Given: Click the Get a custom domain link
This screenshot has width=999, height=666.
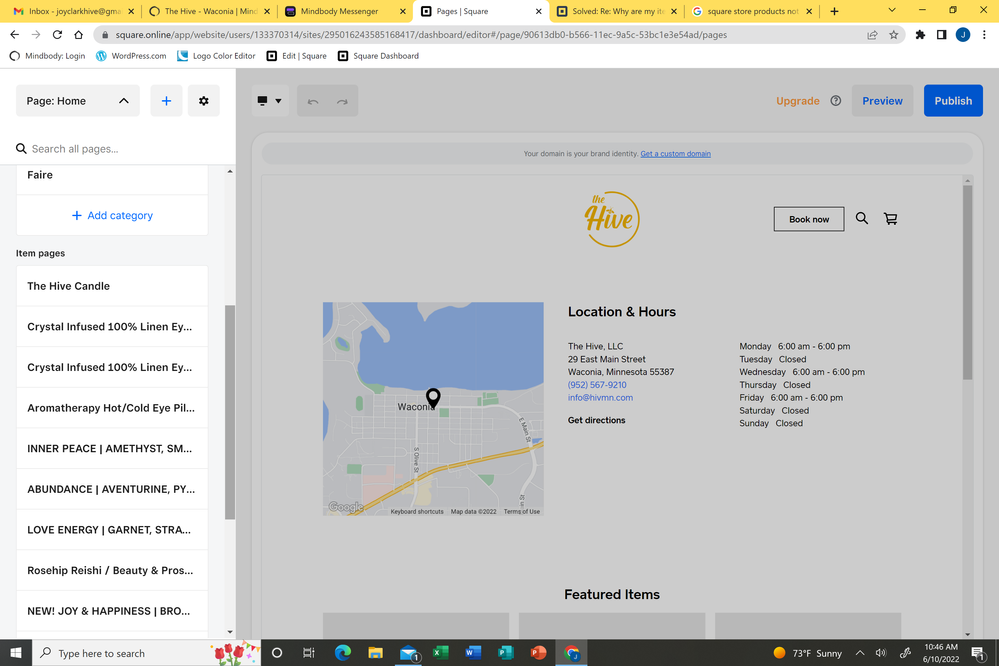Looking at the screenshot, I should pos(675,154).
